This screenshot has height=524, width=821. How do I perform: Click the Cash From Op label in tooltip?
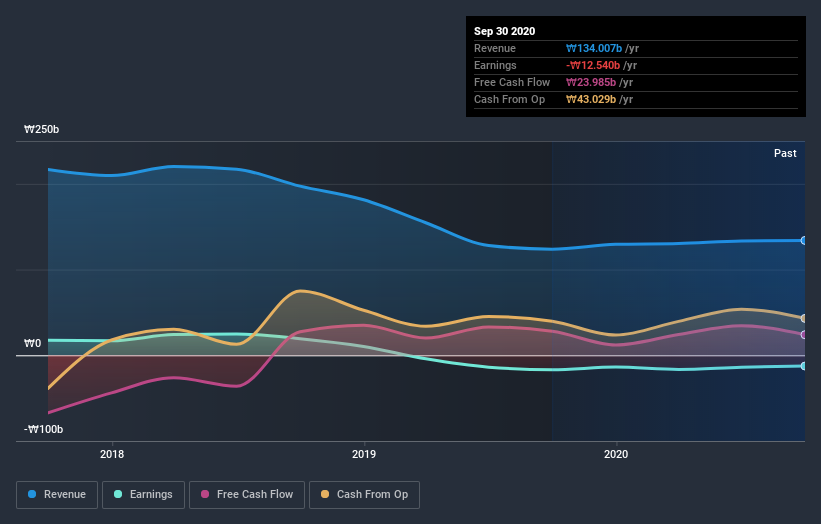click(x=509, y=99)
